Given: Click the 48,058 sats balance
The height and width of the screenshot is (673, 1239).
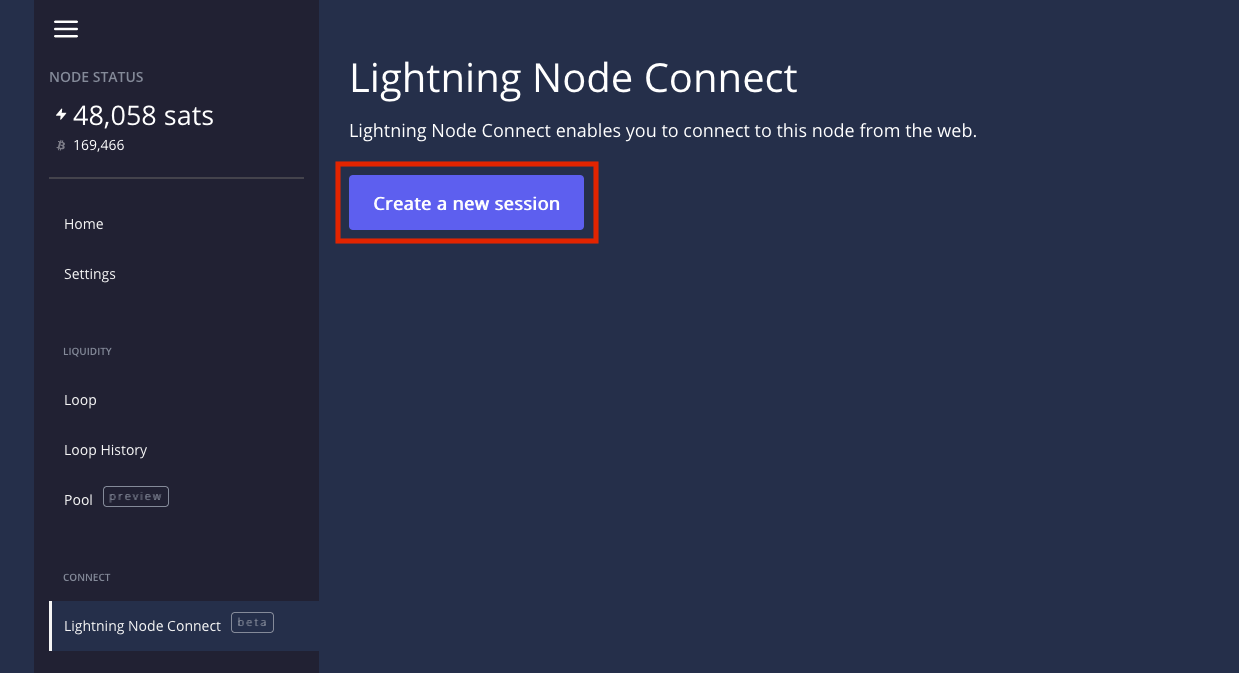Looking at the screenshot, I should click(143, 116).
